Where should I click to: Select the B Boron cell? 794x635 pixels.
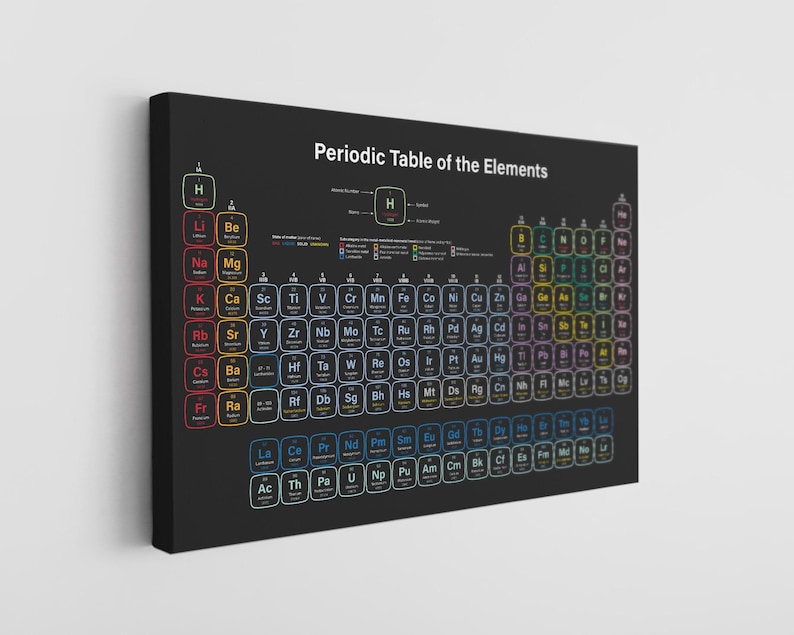pos(521,240)
